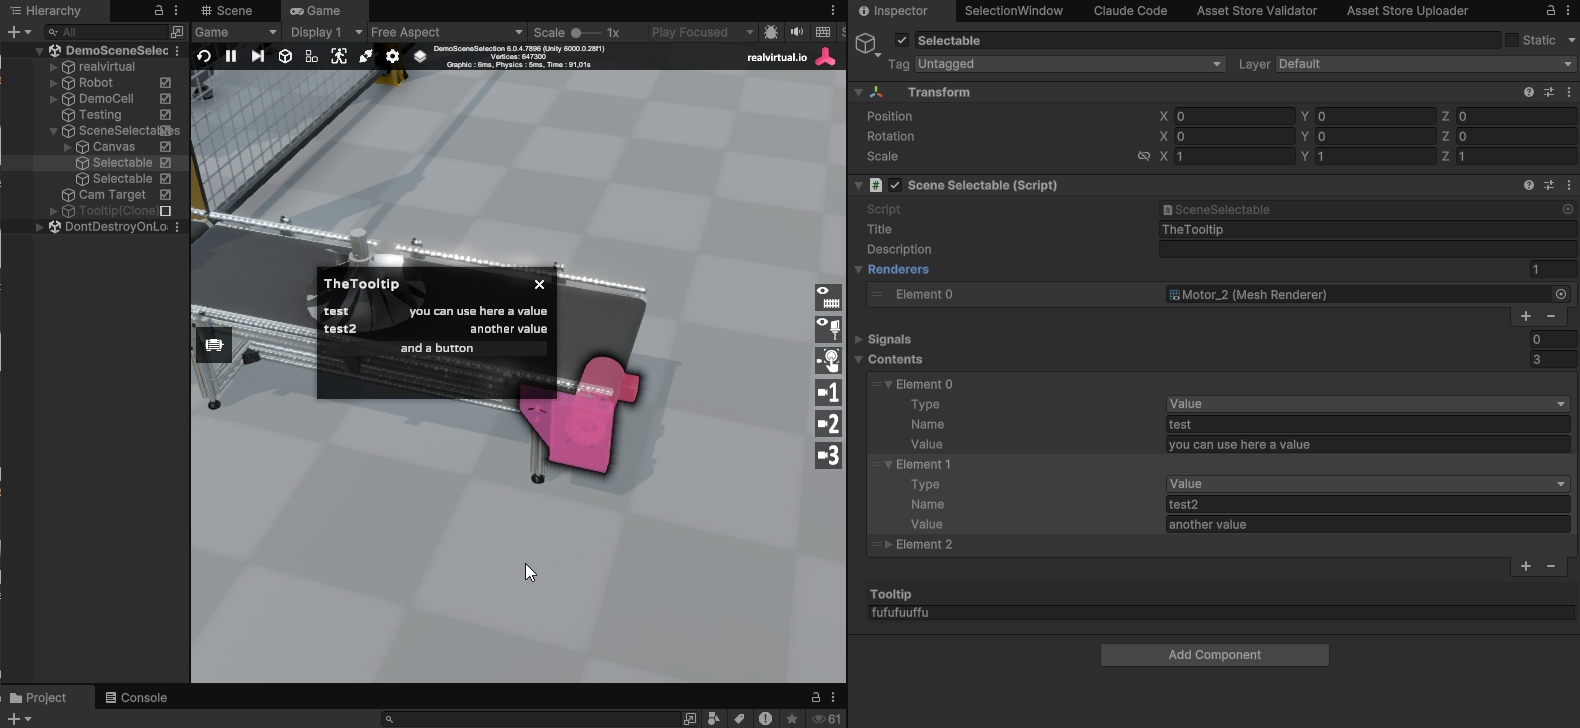Click the step-forward icon in game overlay

click(x=258, y=56)
